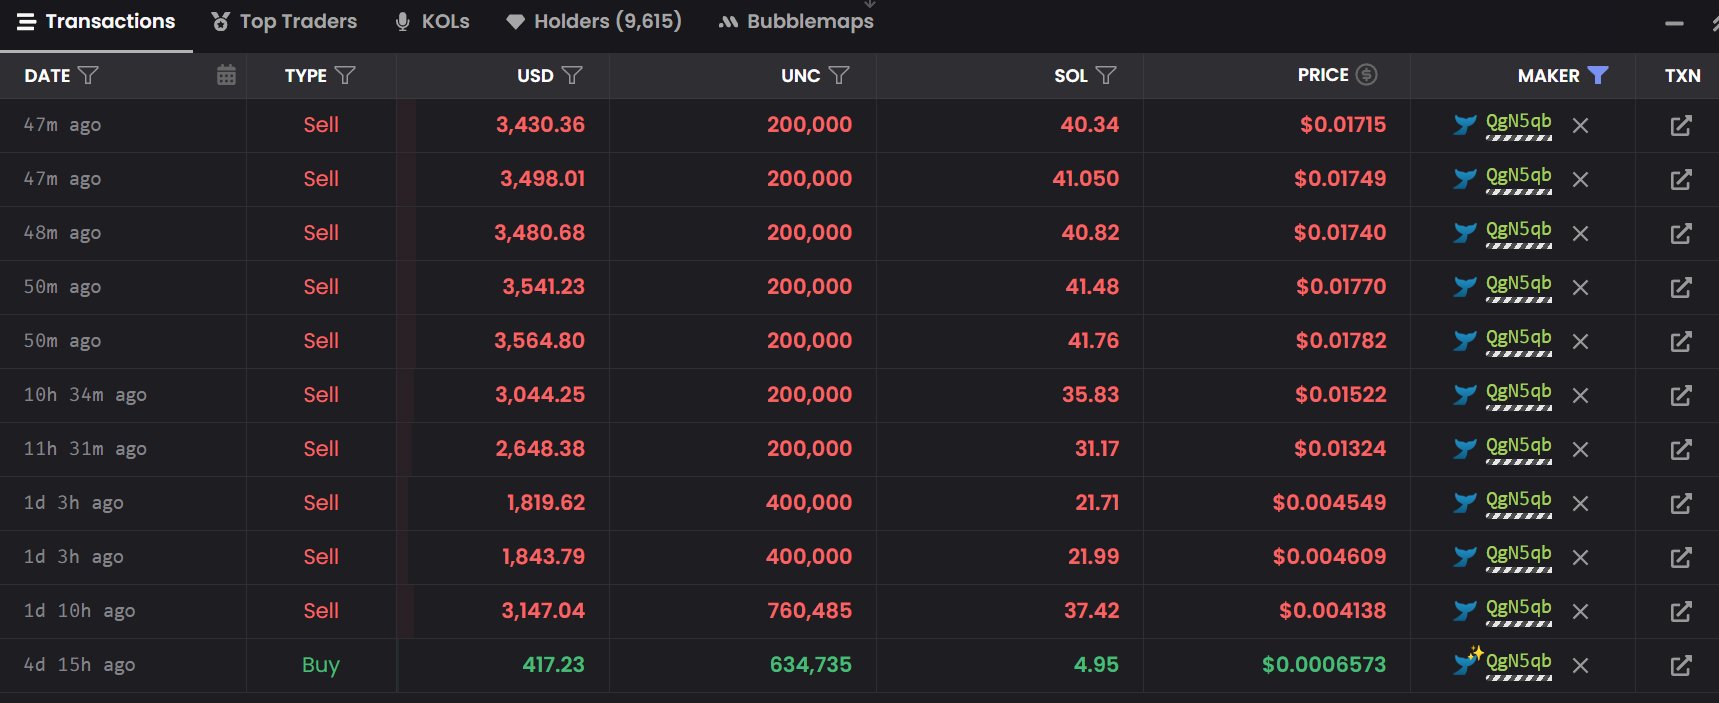Minimize the transactions panel
The width and height of the screenshot is (1719, 703).
point(1674,23)
